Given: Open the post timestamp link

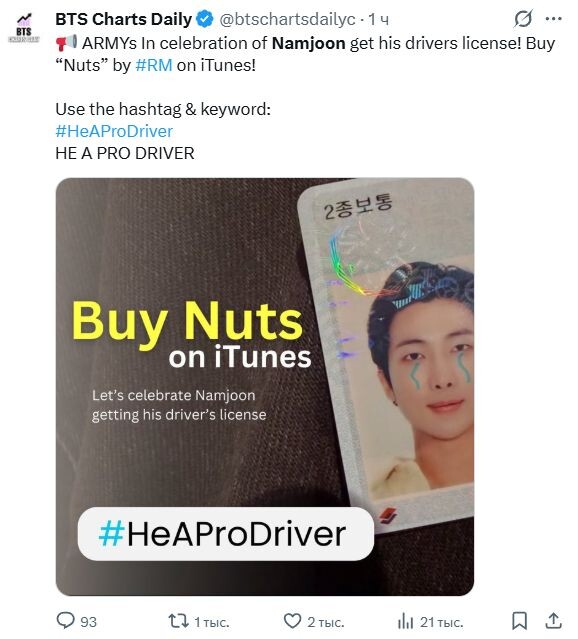Looking at the screenshot, I should (379, 19).
